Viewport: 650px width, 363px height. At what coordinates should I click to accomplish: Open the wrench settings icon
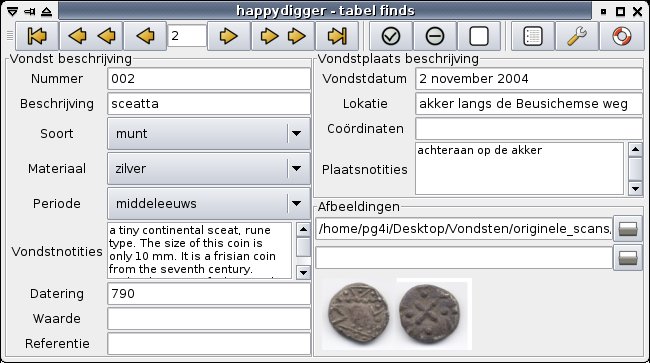577,36
